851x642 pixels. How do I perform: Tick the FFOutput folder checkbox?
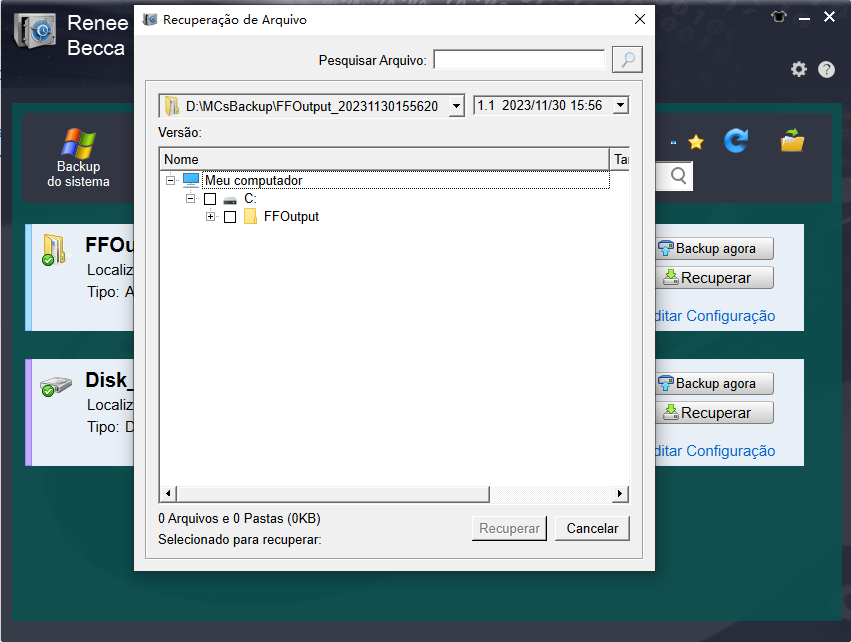coord(230,217)
